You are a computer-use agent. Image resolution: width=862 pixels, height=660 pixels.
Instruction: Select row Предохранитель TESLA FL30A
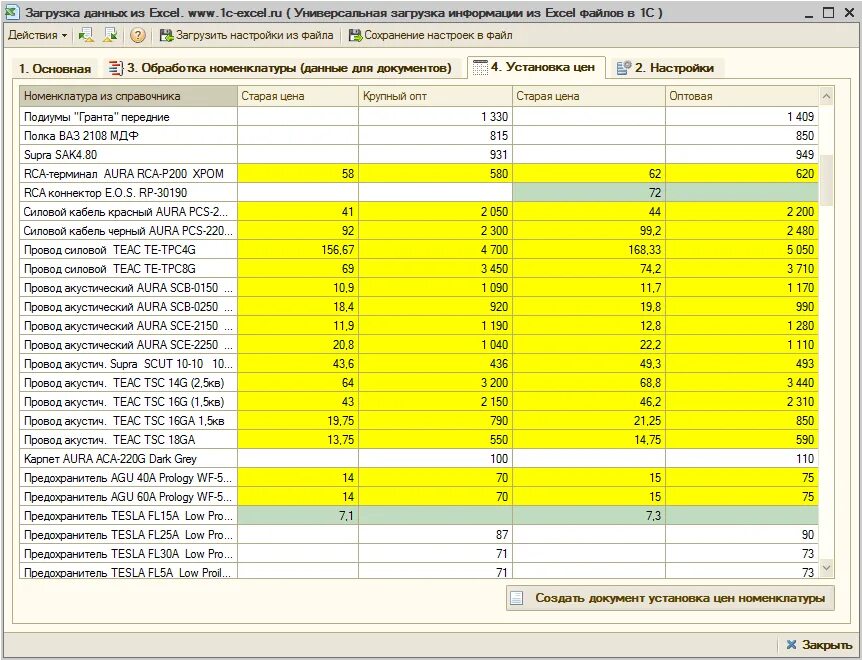pyautogui.click(x=419, y=554)
